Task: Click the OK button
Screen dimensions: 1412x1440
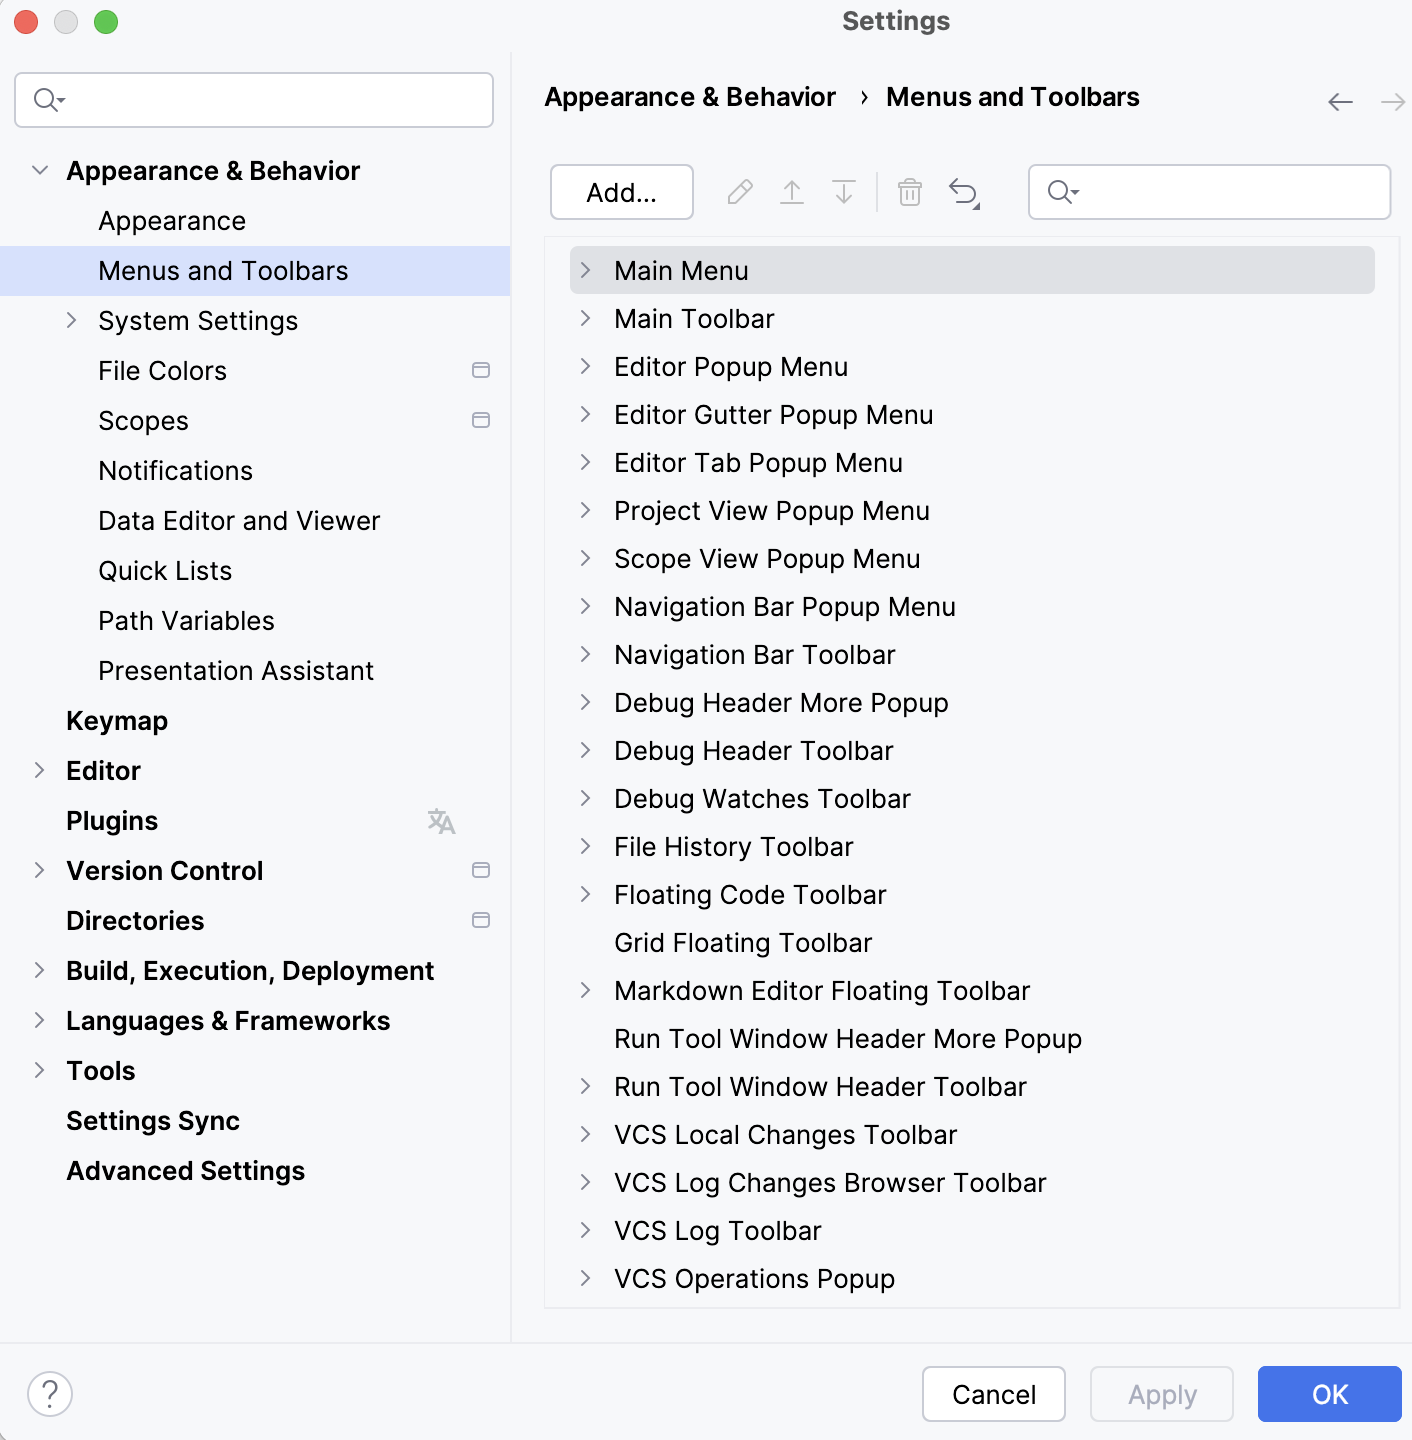Action: (1329, 1394)
